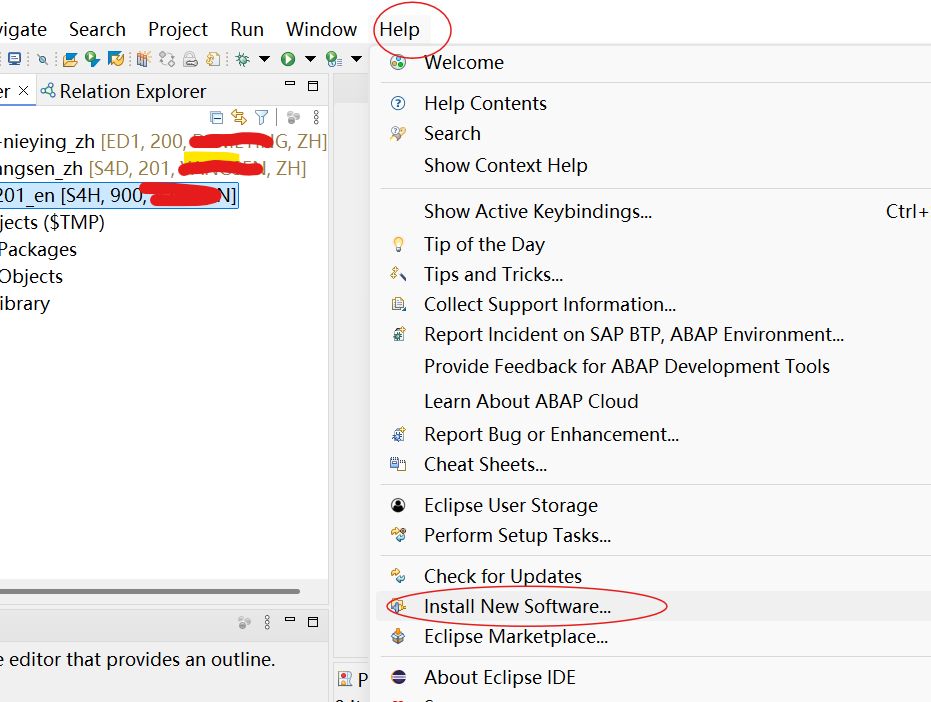Click the explorer filter funnel icon
The width and height of the screenshot is (931, 702).
(261, 118)
